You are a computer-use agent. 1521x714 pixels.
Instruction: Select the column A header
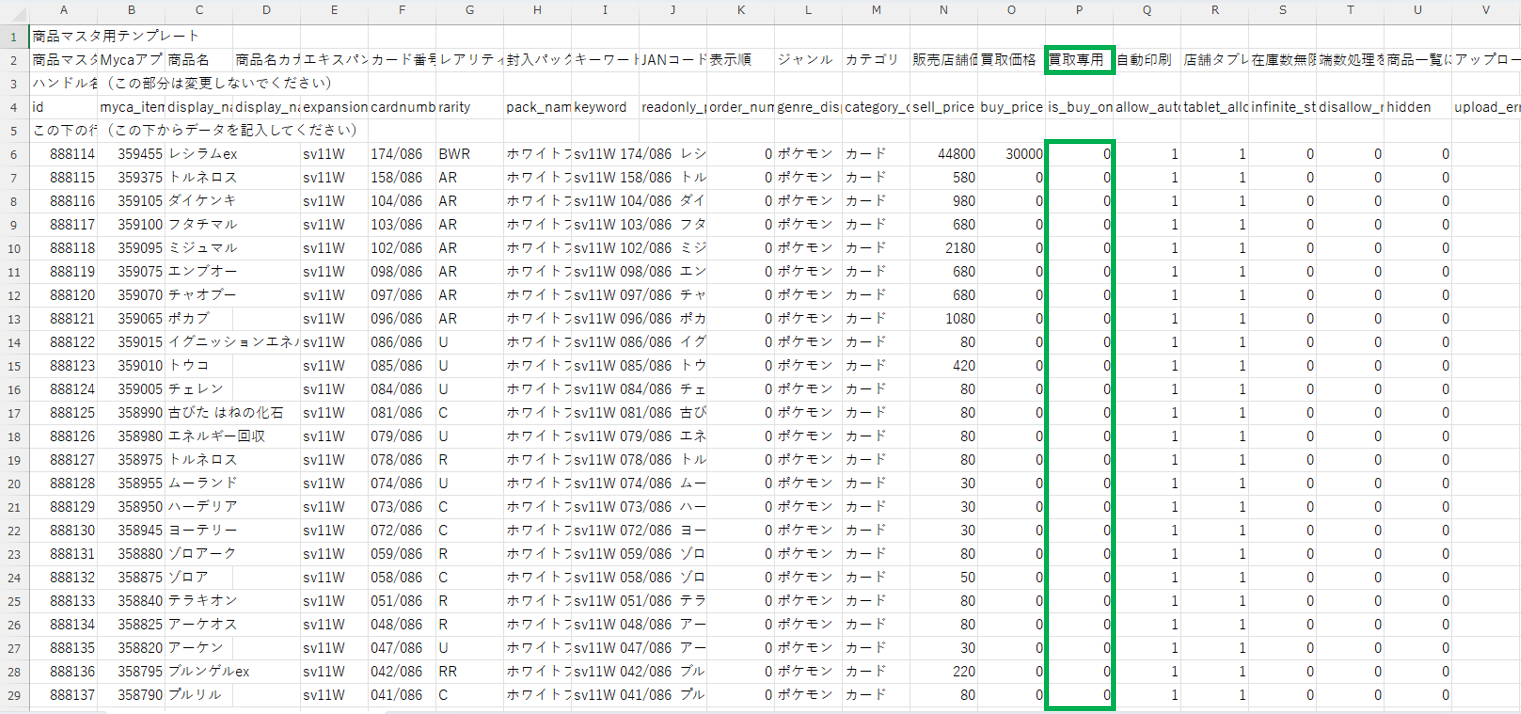click(x=64, y=11)
